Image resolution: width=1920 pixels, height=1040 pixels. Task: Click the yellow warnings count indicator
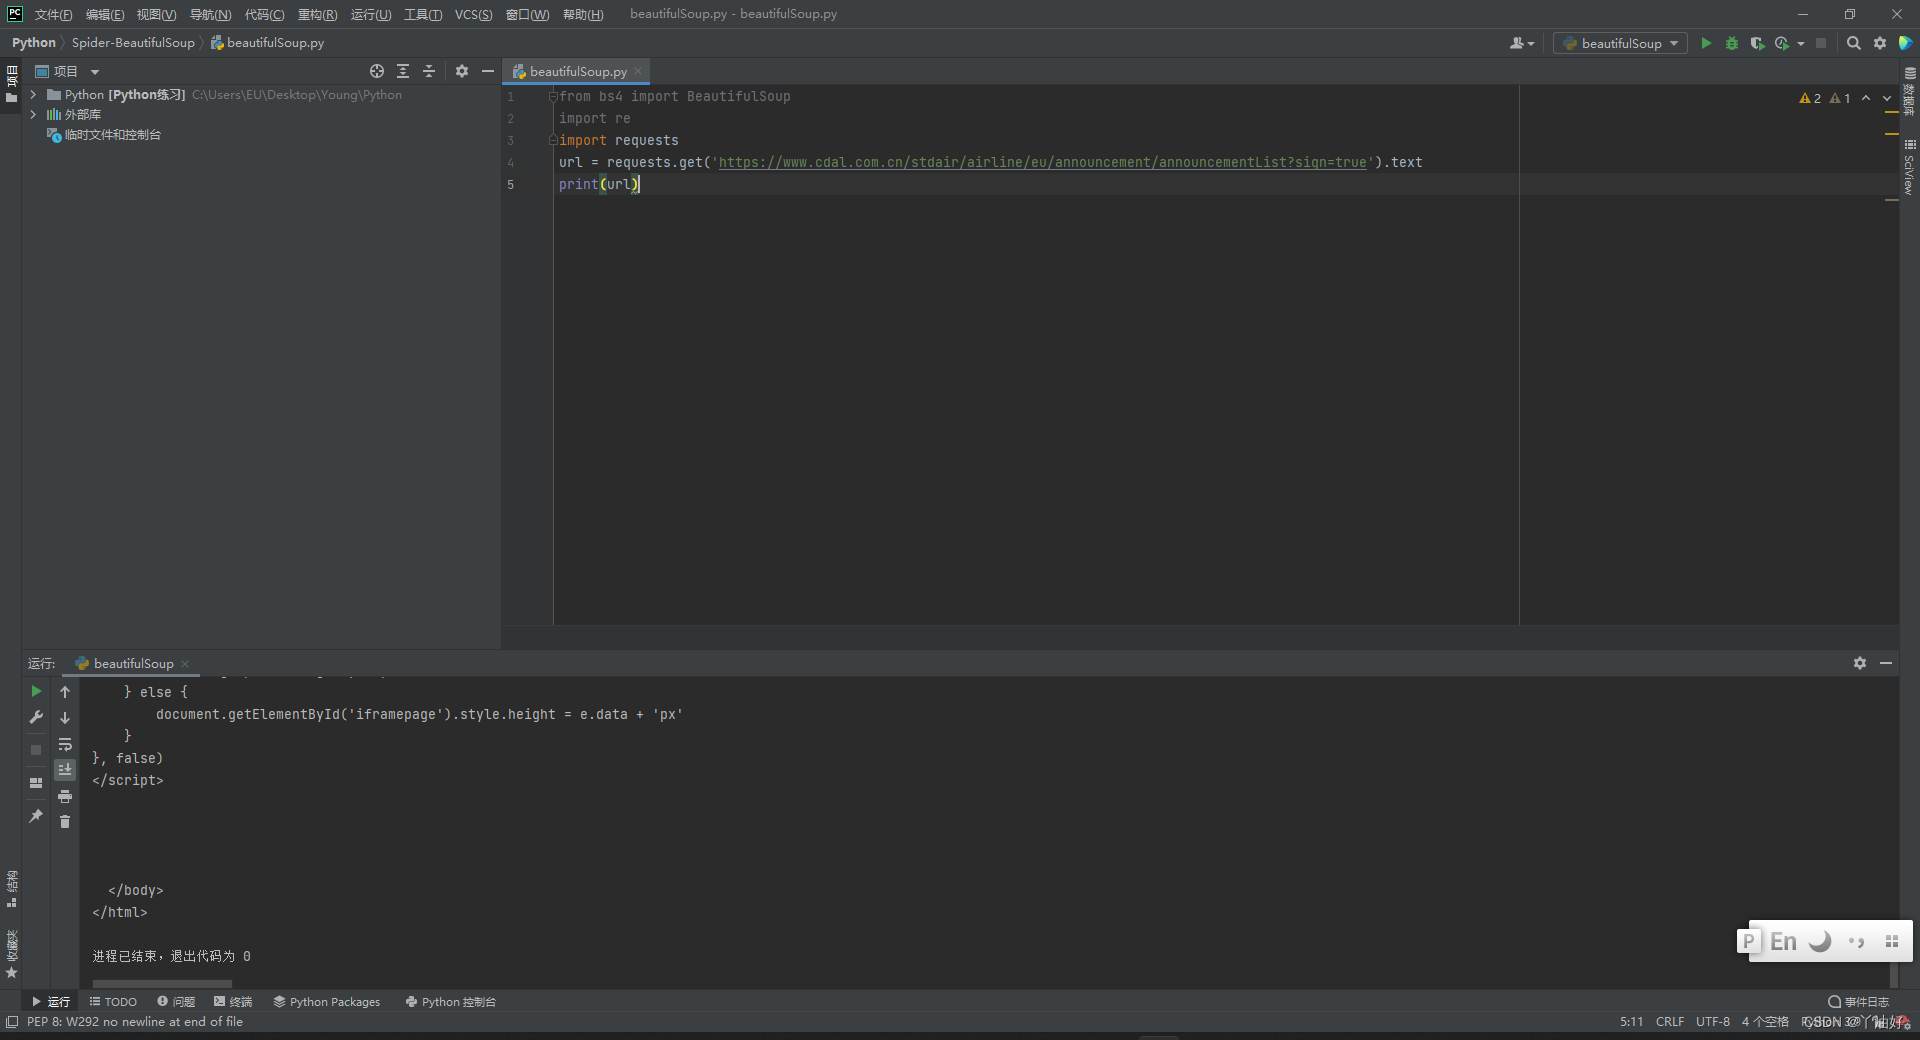click(1810, 98)
